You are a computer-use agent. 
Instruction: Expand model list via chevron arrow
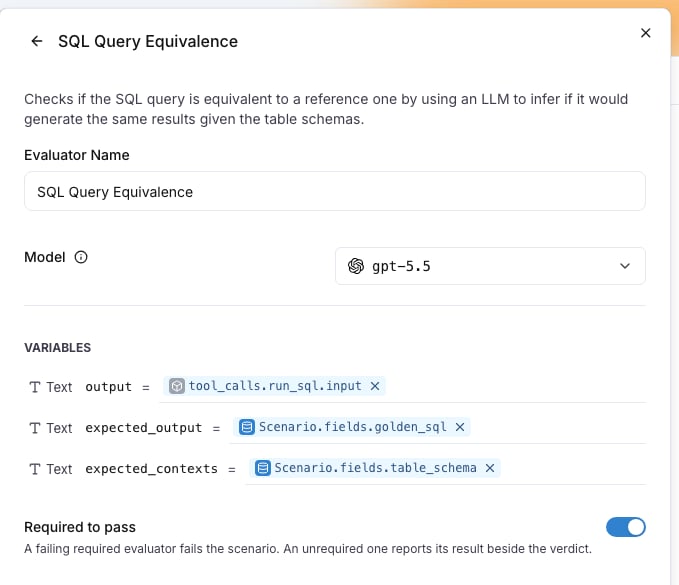click(624, 266)
